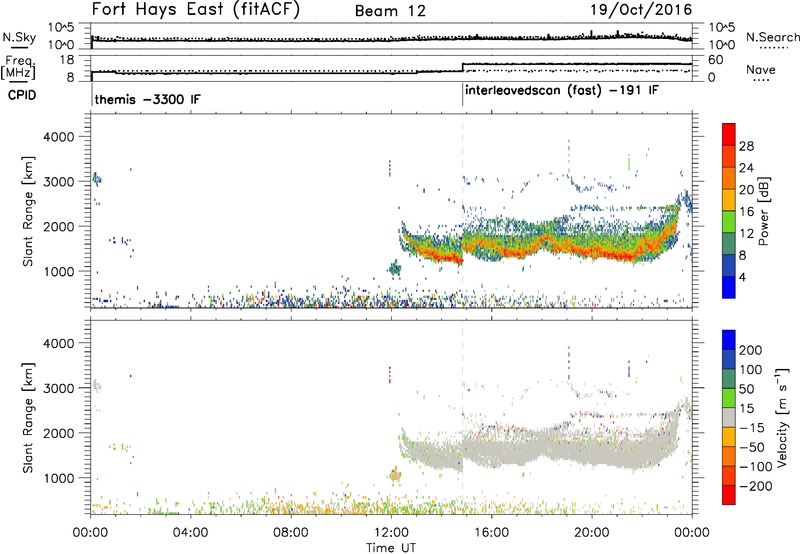This screenshot has height=554, width=800.
Task: Click the '1000' tick of the velocity panel
Action: (59, 478)
